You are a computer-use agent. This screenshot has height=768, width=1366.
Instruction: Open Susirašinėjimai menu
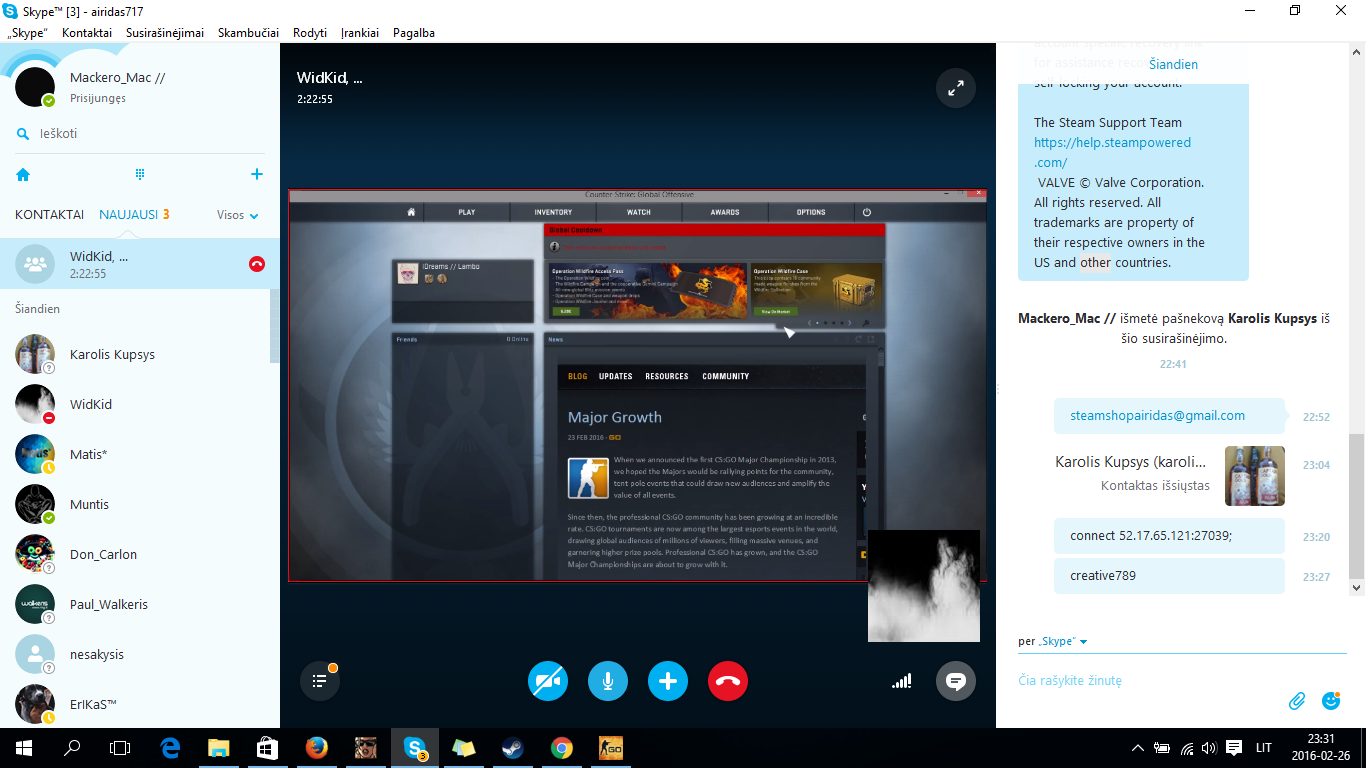[x=165, y=33]
